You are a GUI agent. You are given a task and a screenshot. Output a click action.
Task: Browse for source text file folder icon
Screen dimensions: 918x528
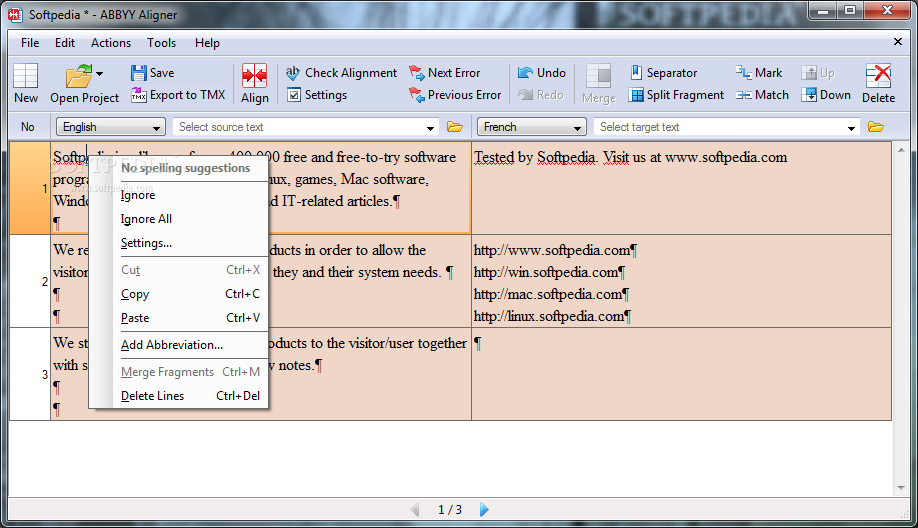(455, 127)
